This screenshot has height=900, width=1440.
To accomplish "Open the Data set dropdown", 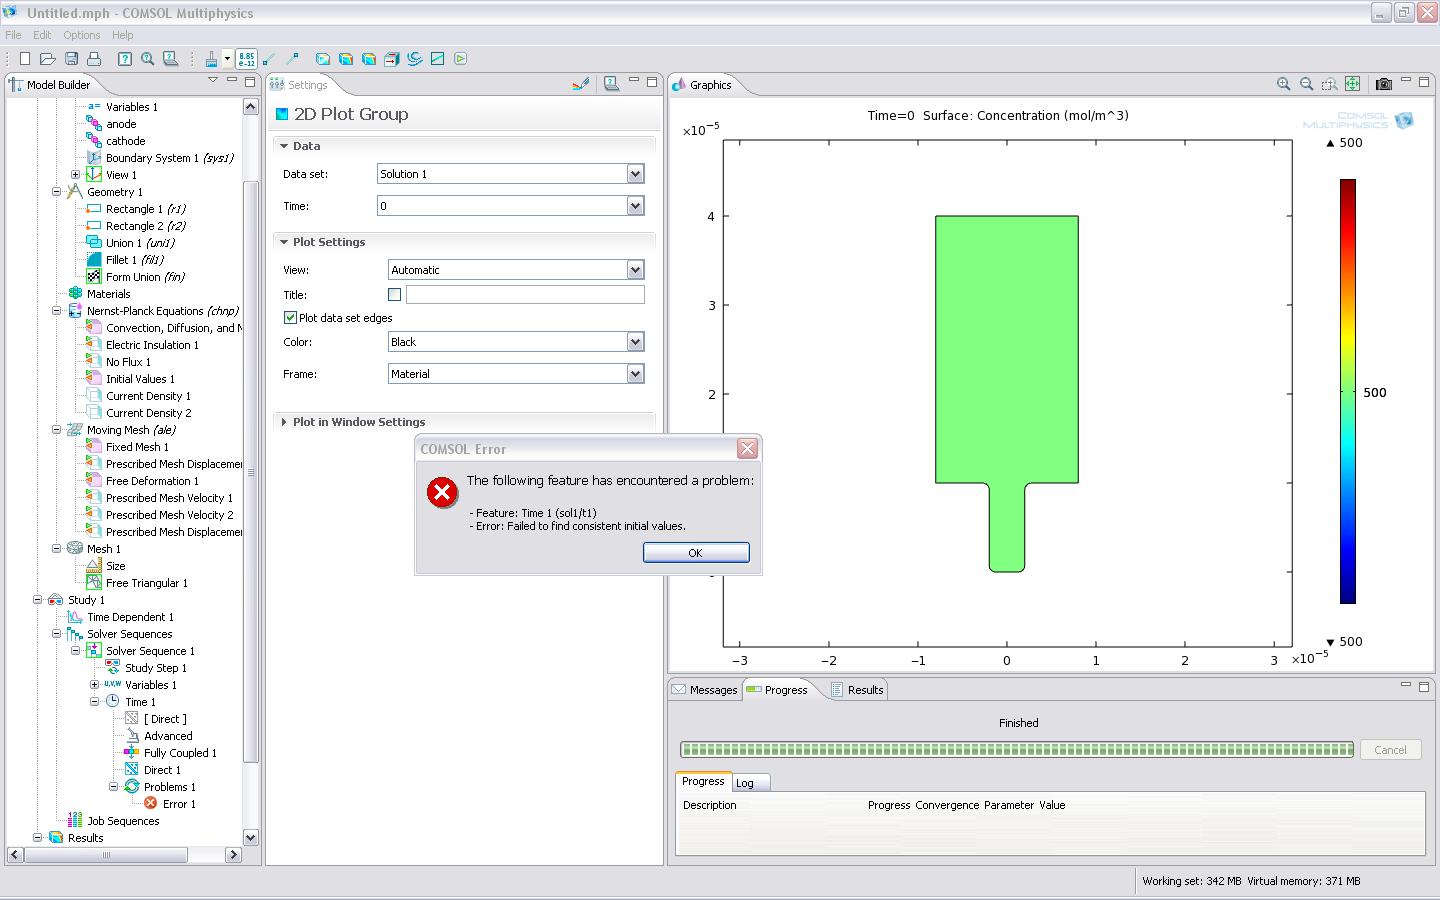I will 635,174.
